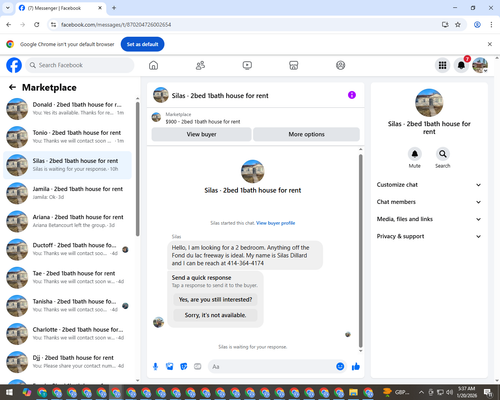Open Silas house photo in right panel

[429, 103]
